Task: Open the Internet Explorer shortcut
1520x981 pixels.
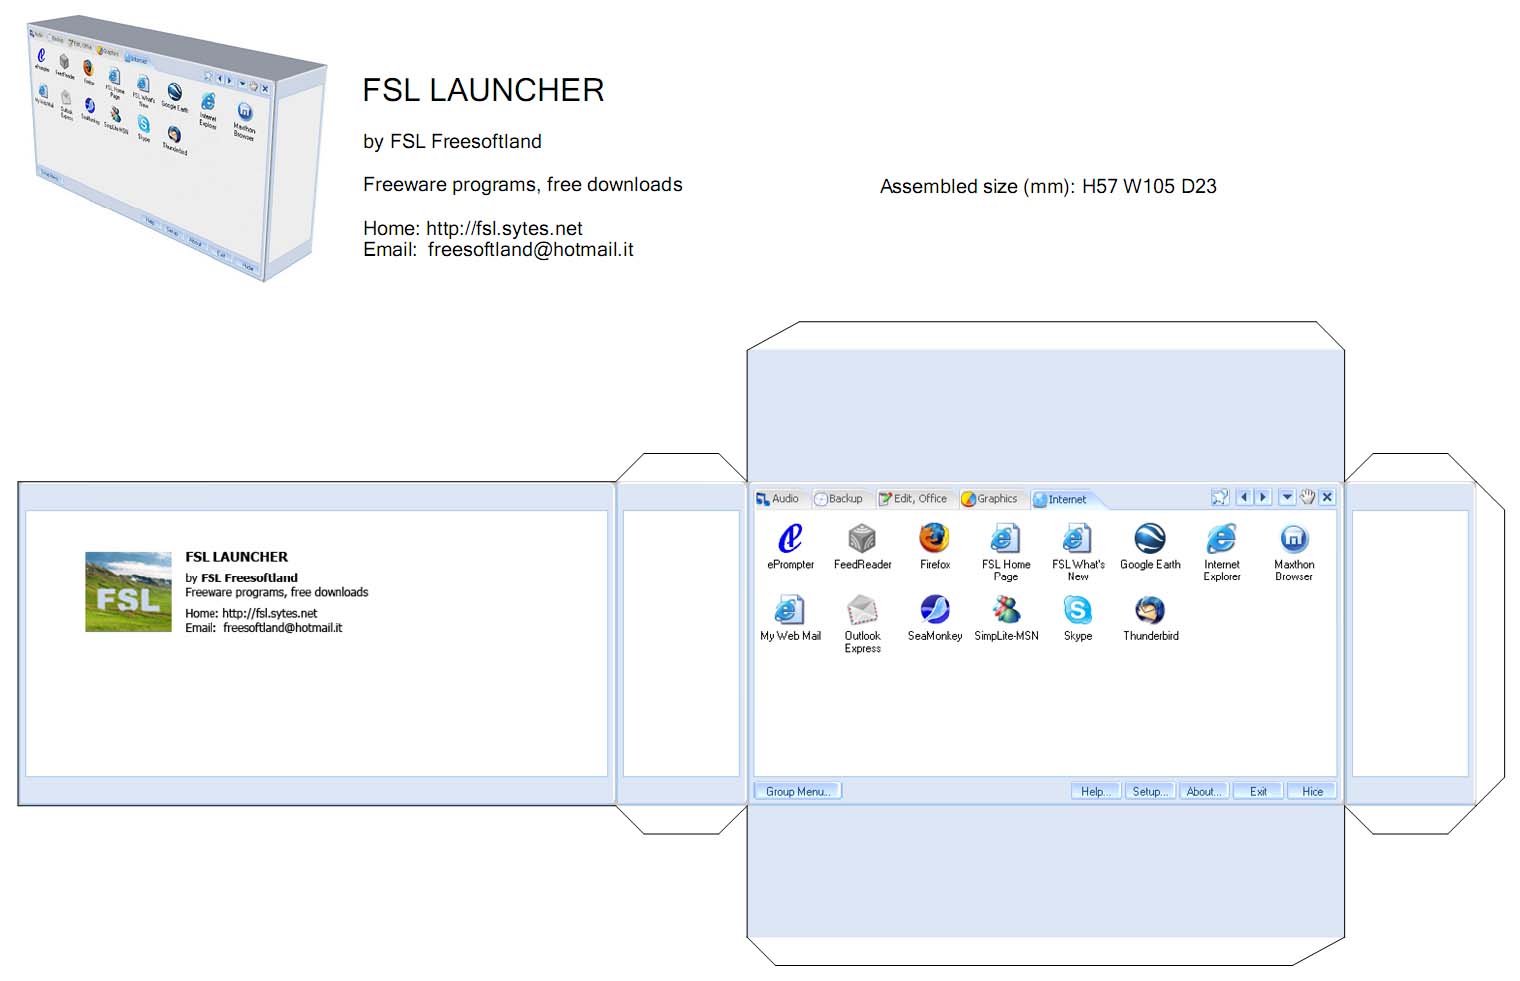Action: [1221, 540]
